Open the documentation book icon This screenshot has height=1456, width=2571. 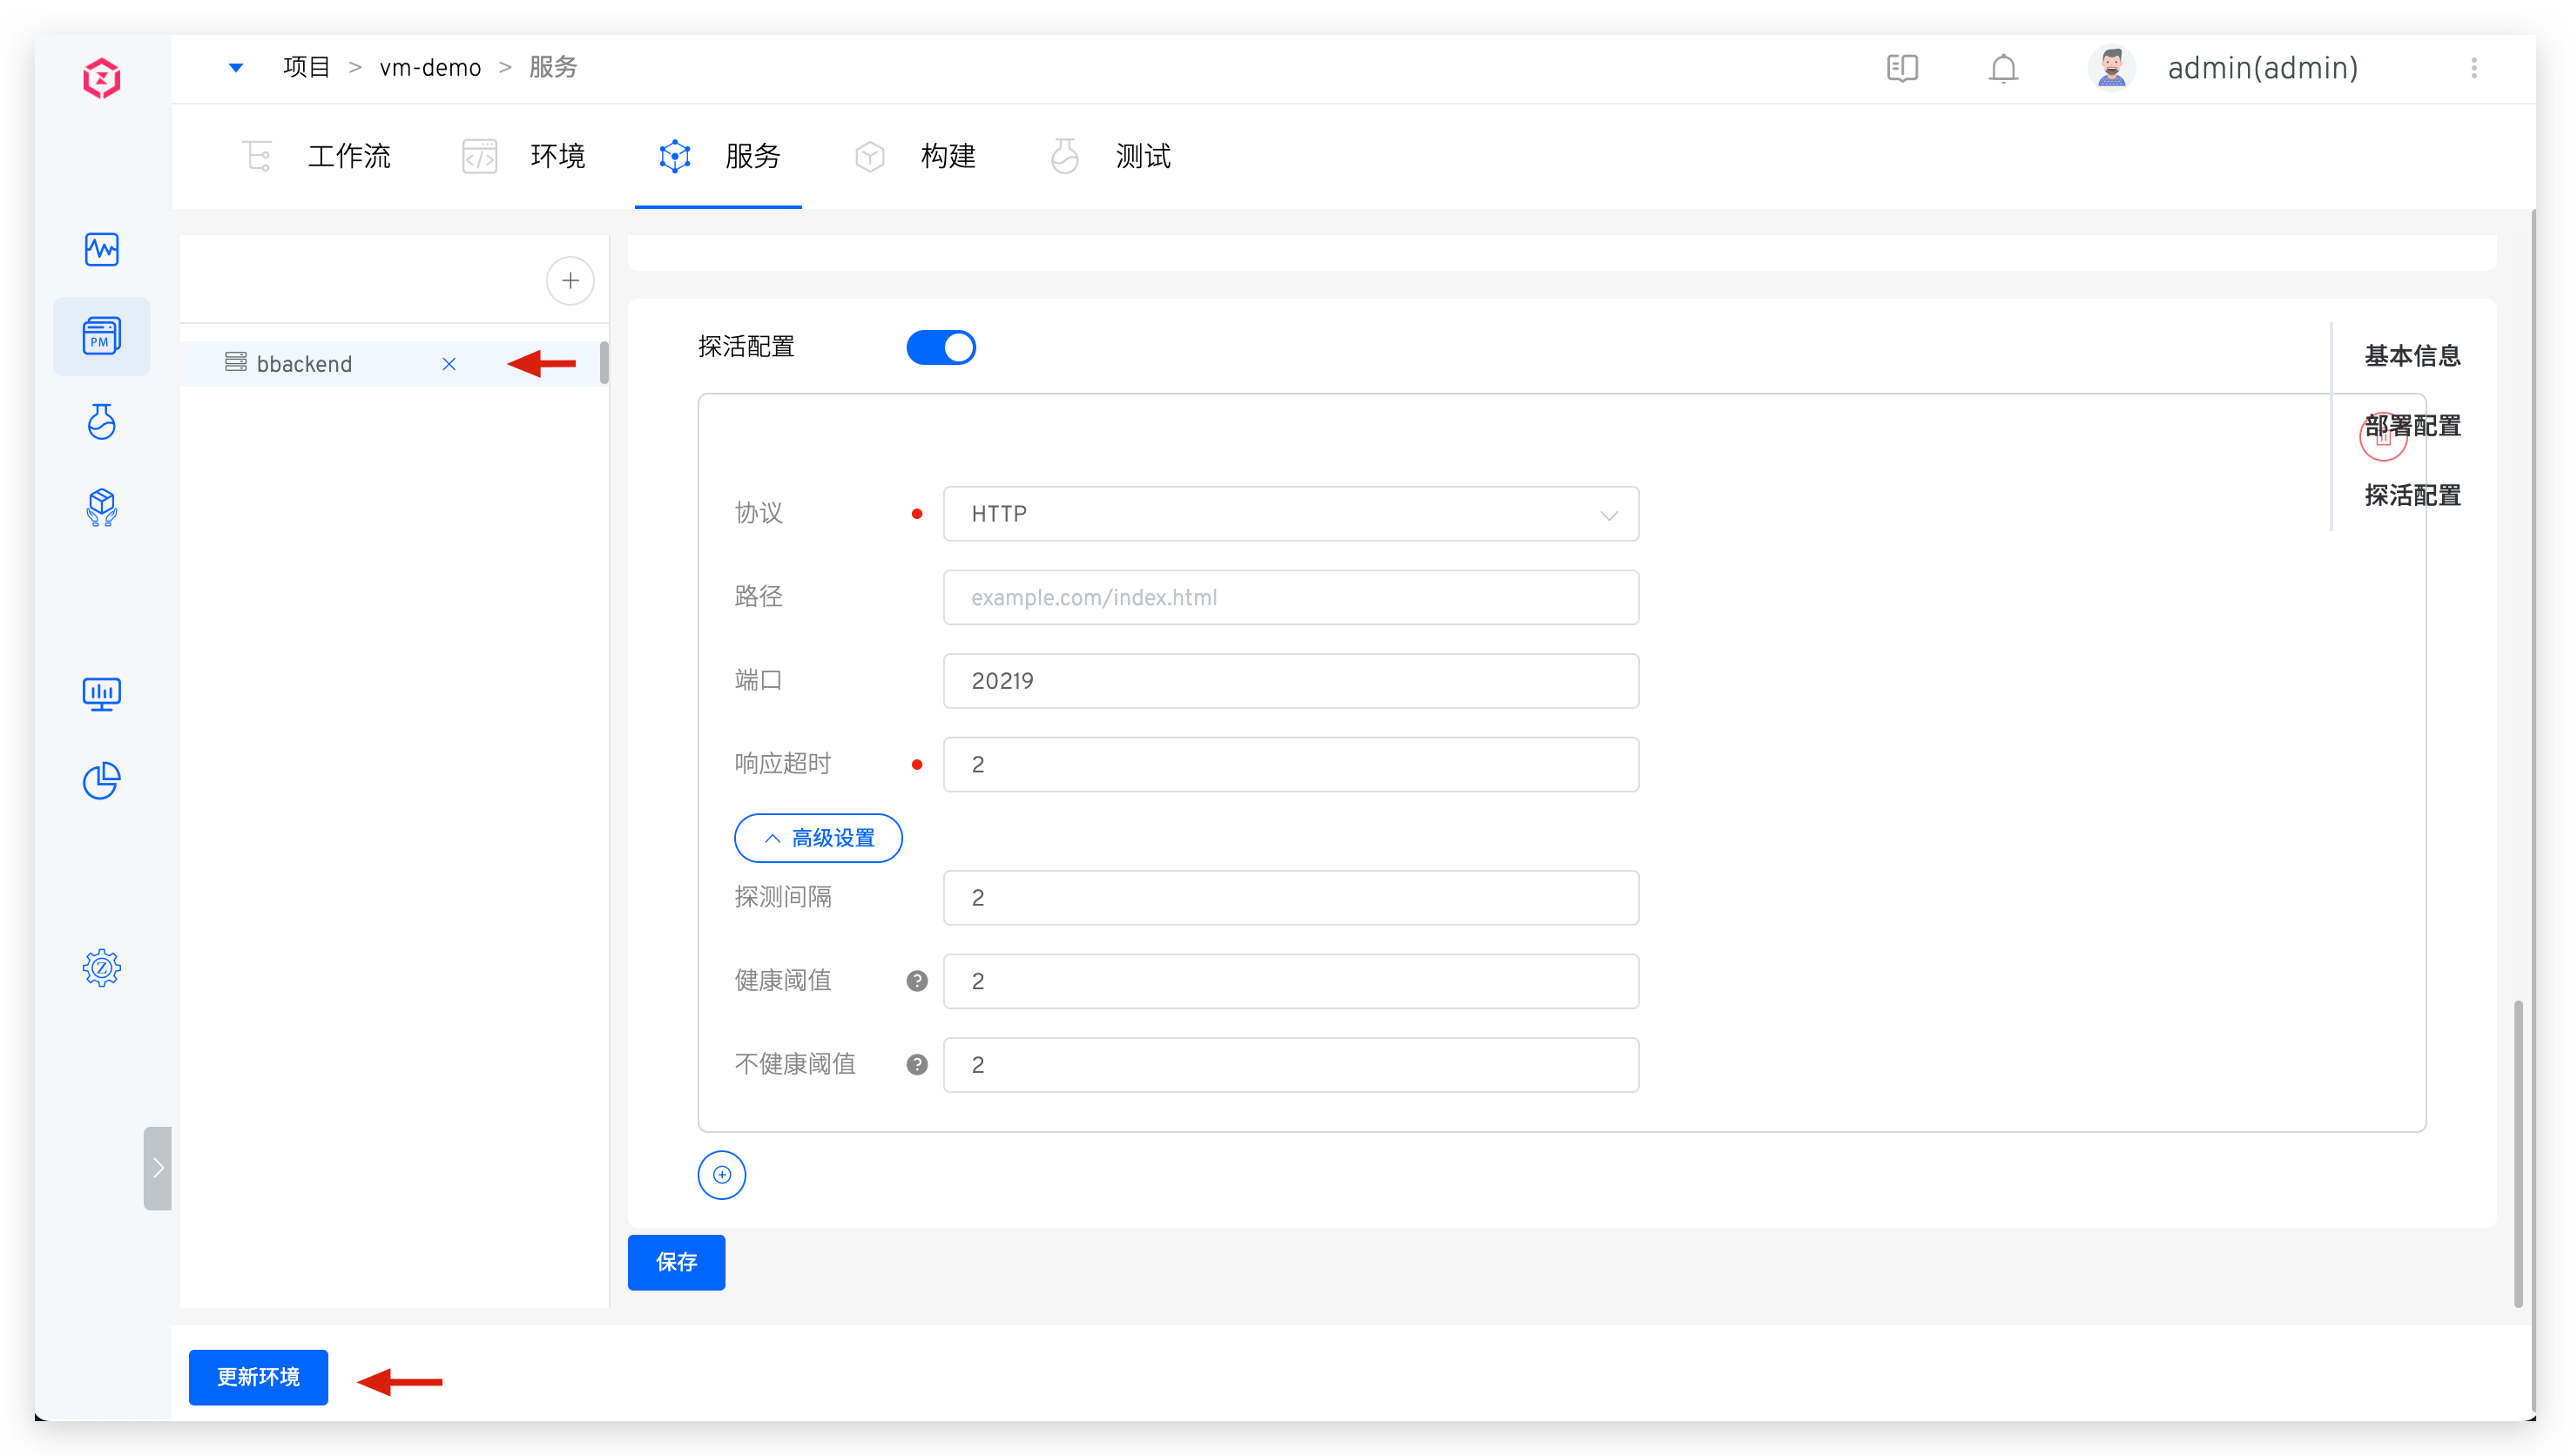point(1902,69)
